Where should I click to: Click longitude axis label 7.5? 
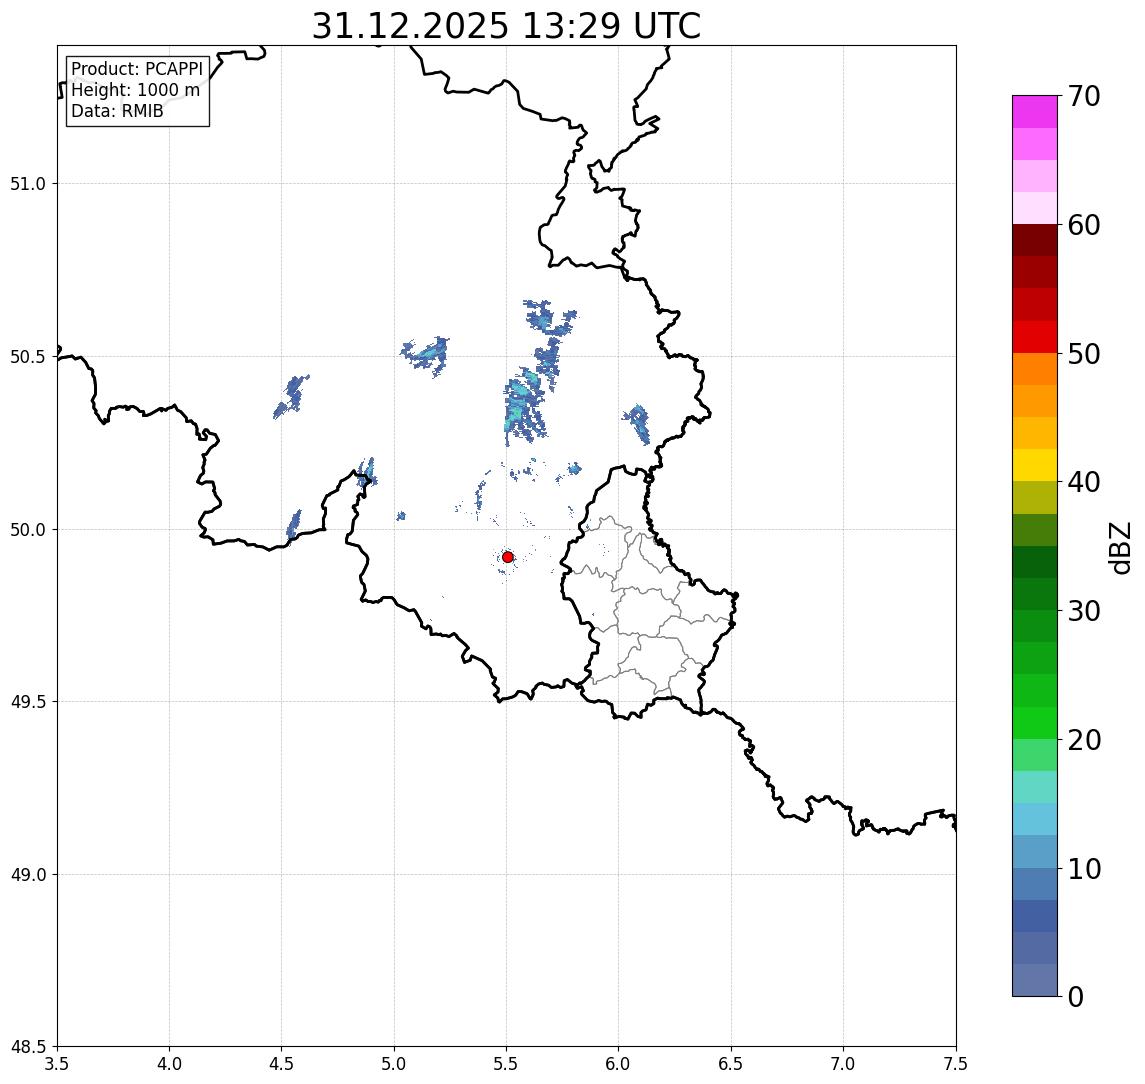pos(956,1064)
